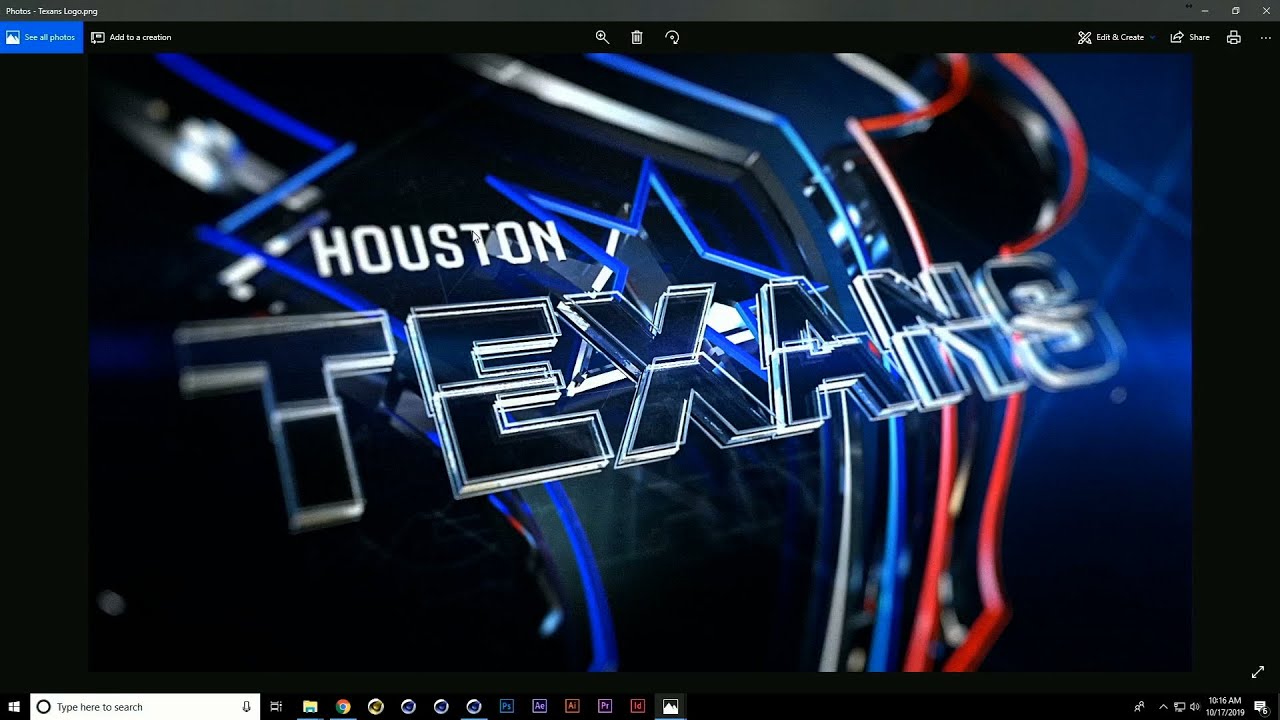
Task: Open Add to a creation
Action: click(x=131, y=37)
